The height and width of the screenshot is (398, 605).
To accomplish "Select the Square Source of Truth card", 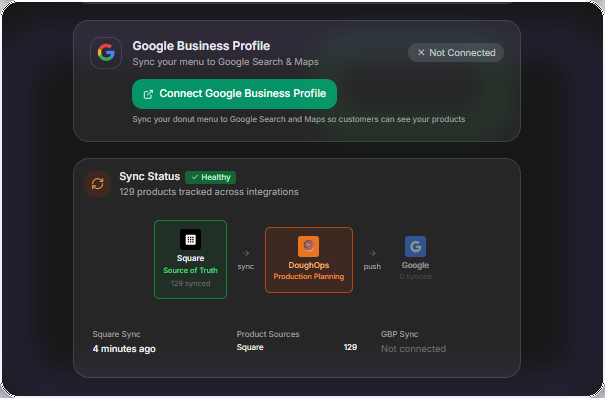I will click(191, 259).
